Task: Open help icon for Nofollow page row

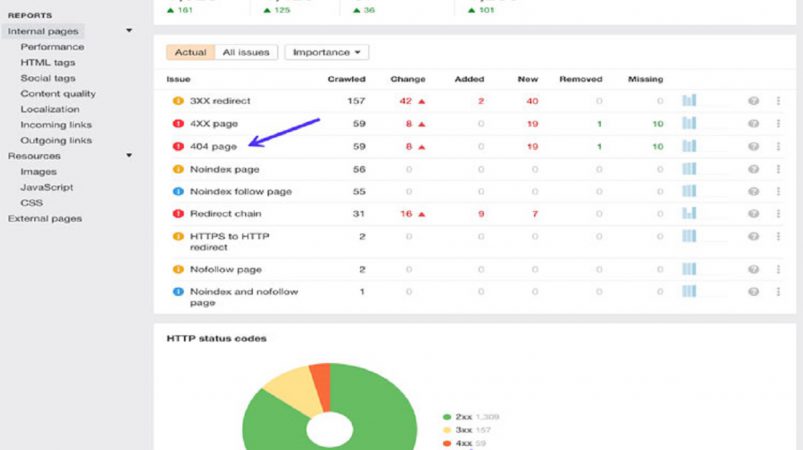Action: pyautogui.click(x=753, y=269)
